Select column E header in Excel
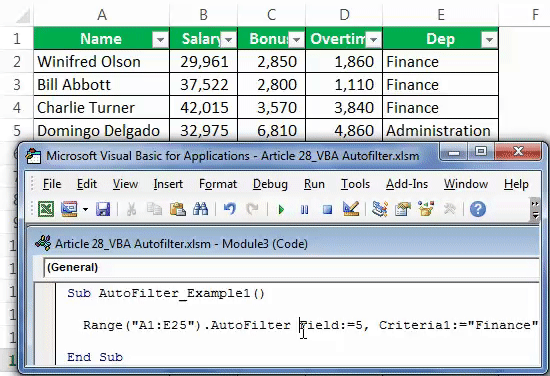The image size is (550, 376). point(441,14)
